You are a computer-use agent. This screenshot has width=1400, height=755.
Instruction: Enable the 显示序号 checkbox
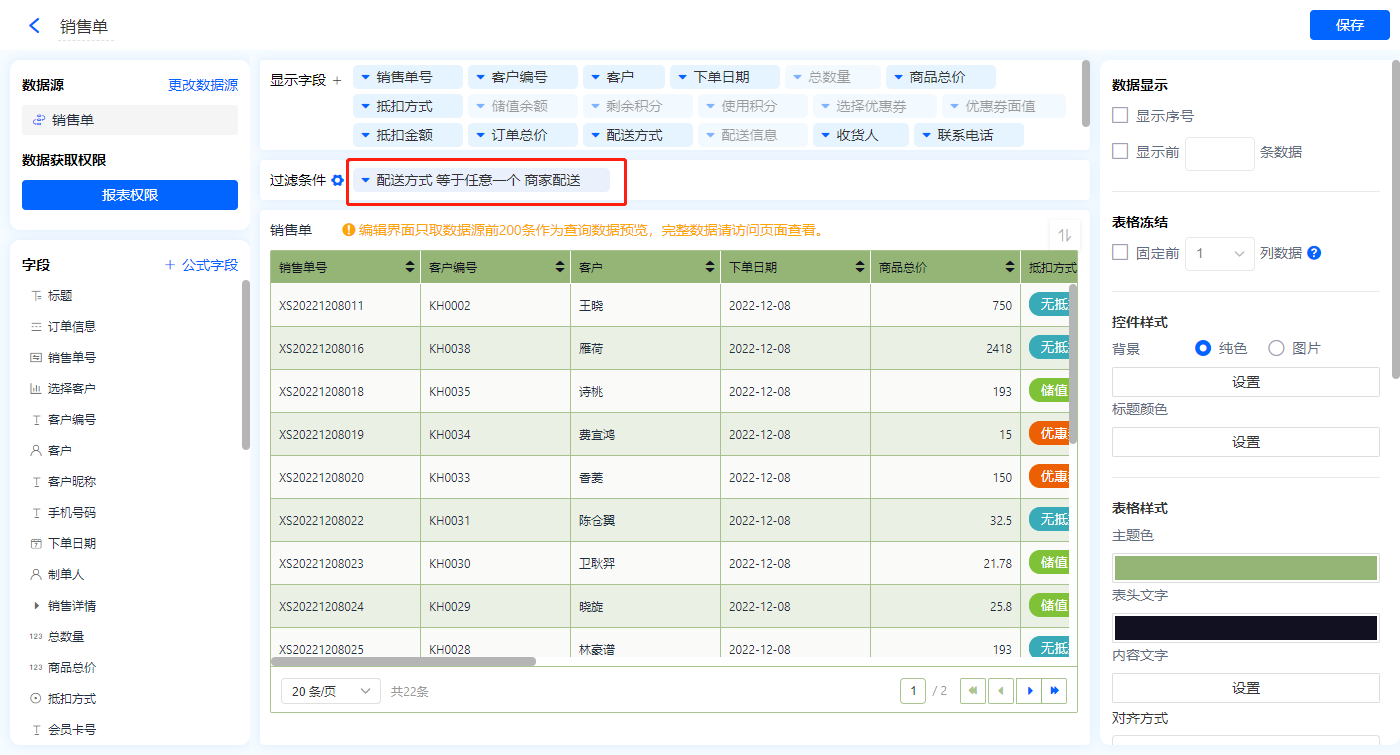tap(1120, 116)
